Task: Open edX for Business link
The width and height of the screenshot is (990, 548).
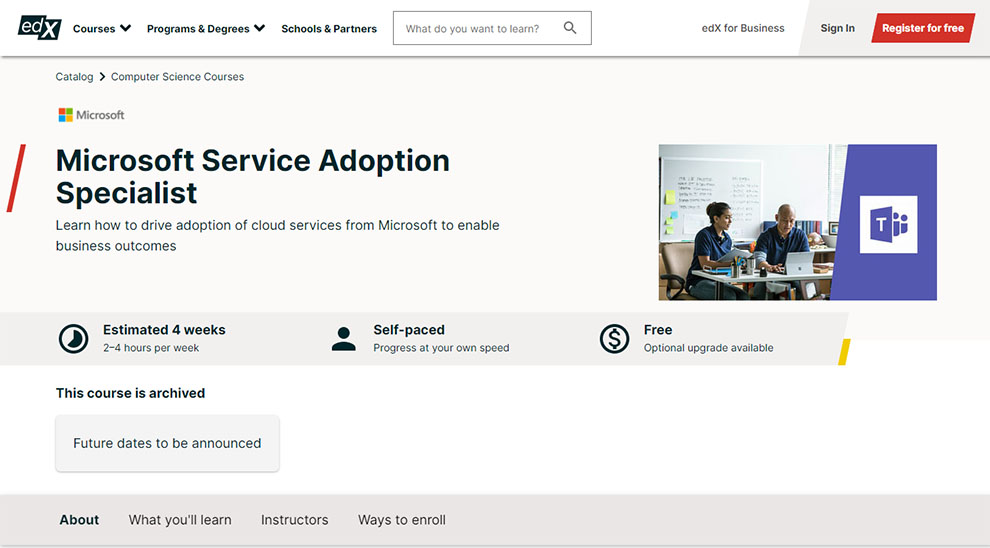Action: tap(743, 28)
